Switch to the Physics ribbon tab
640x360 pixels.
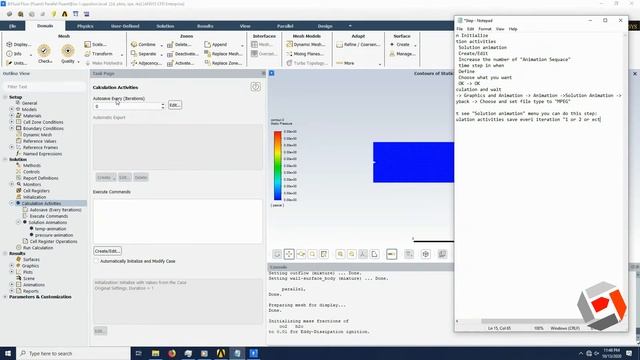pos(85,26)
